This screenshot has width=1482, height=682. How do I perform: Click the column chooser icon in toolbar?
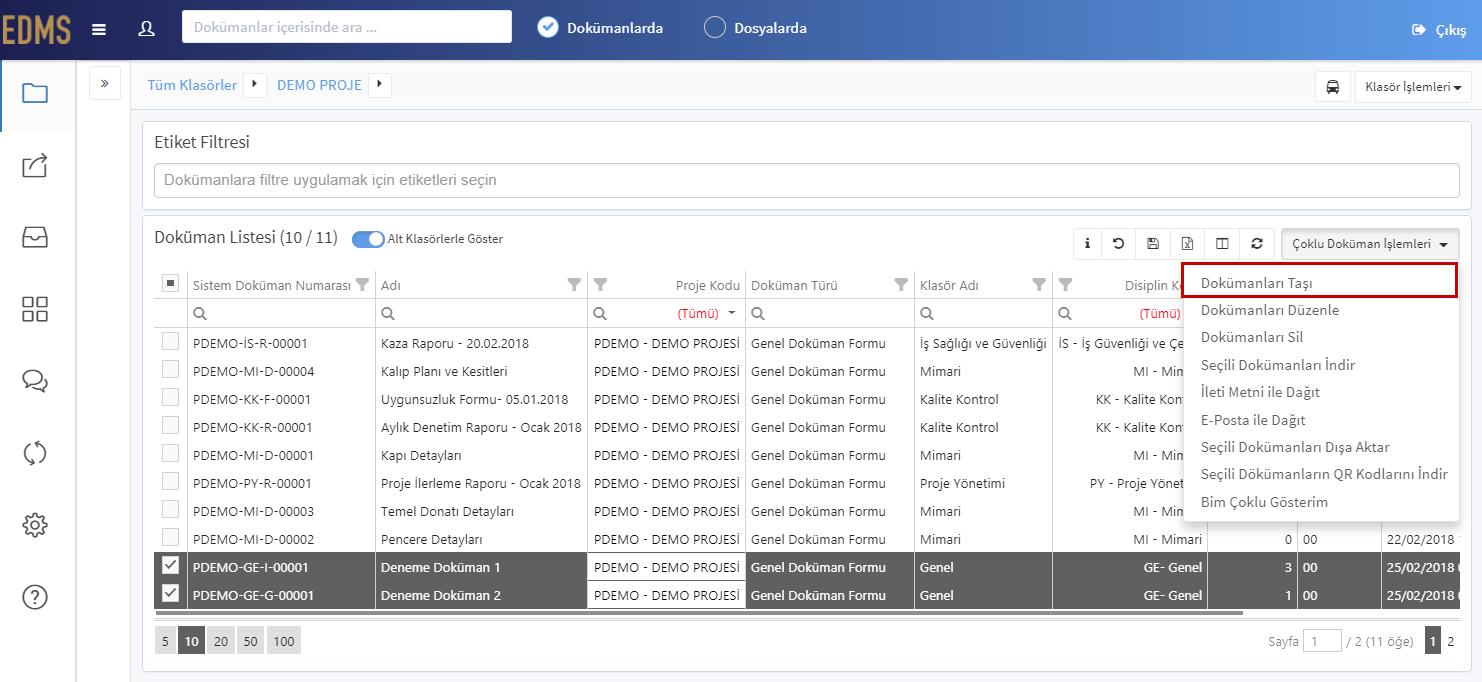coord(1222,243)
